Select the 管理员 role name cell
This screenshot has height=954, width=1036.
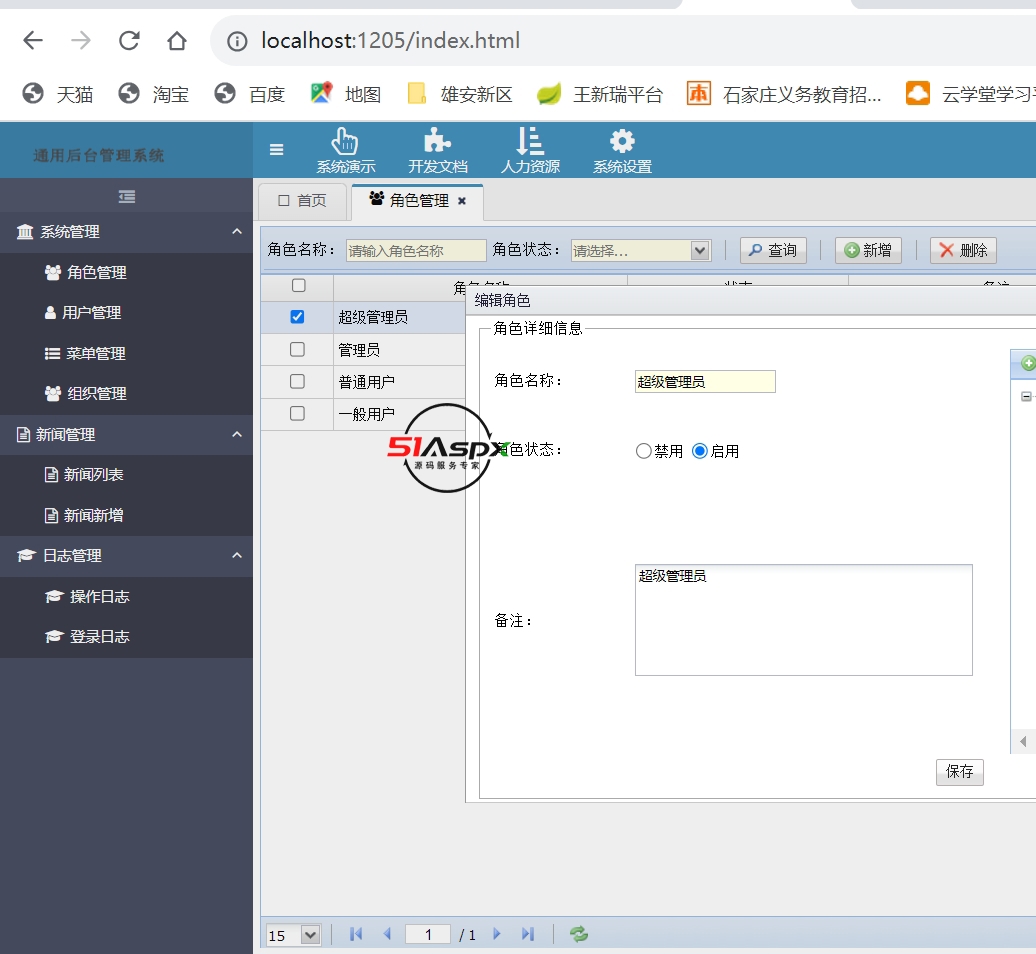click(x=400, y=349)
